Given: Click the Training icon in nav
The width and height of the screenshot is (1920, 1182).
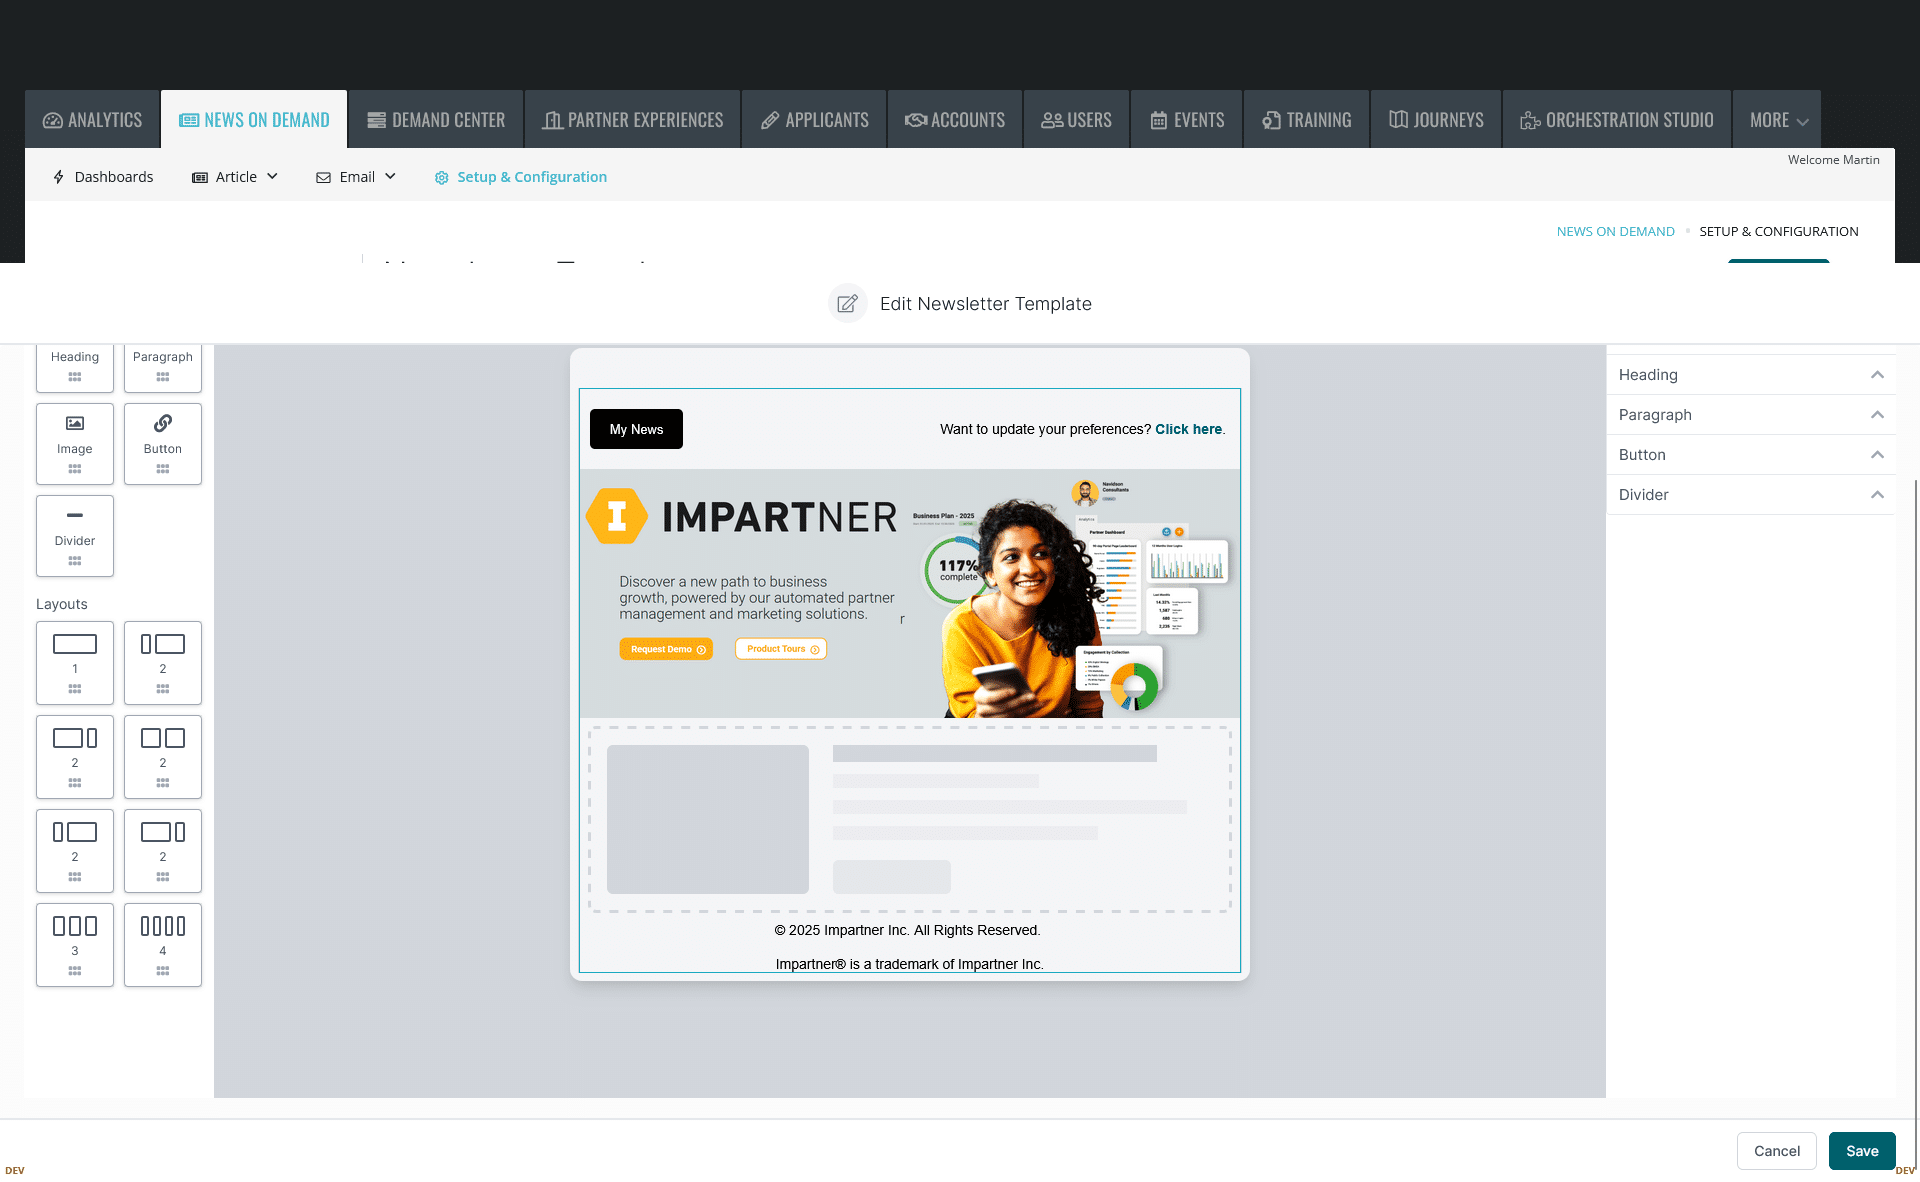Looking at the screenshot, I should pyautogui.click(x=1271, y=120).
